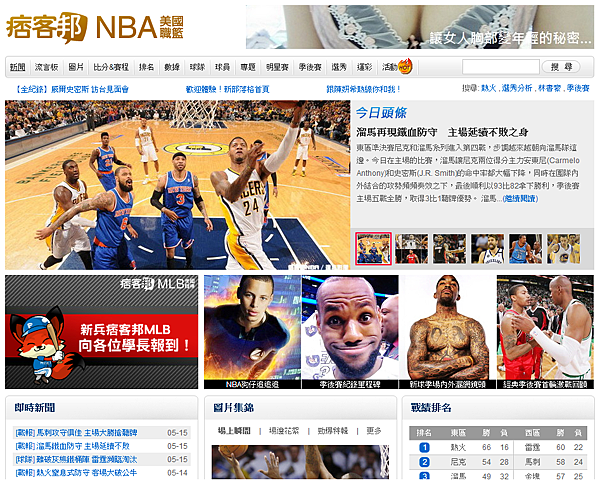Viewport: 600px width, 485px height.
Task: Open the rank 1 badge in standings
Action: click(x=424, y=447)
